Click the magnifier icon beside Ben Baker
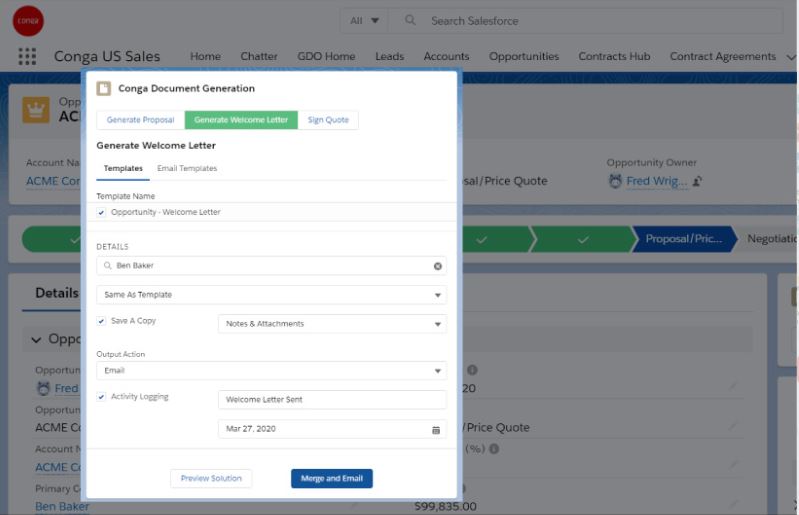This screenshot has height=515, width=799. pyautogui.click(x=108, y=265)
